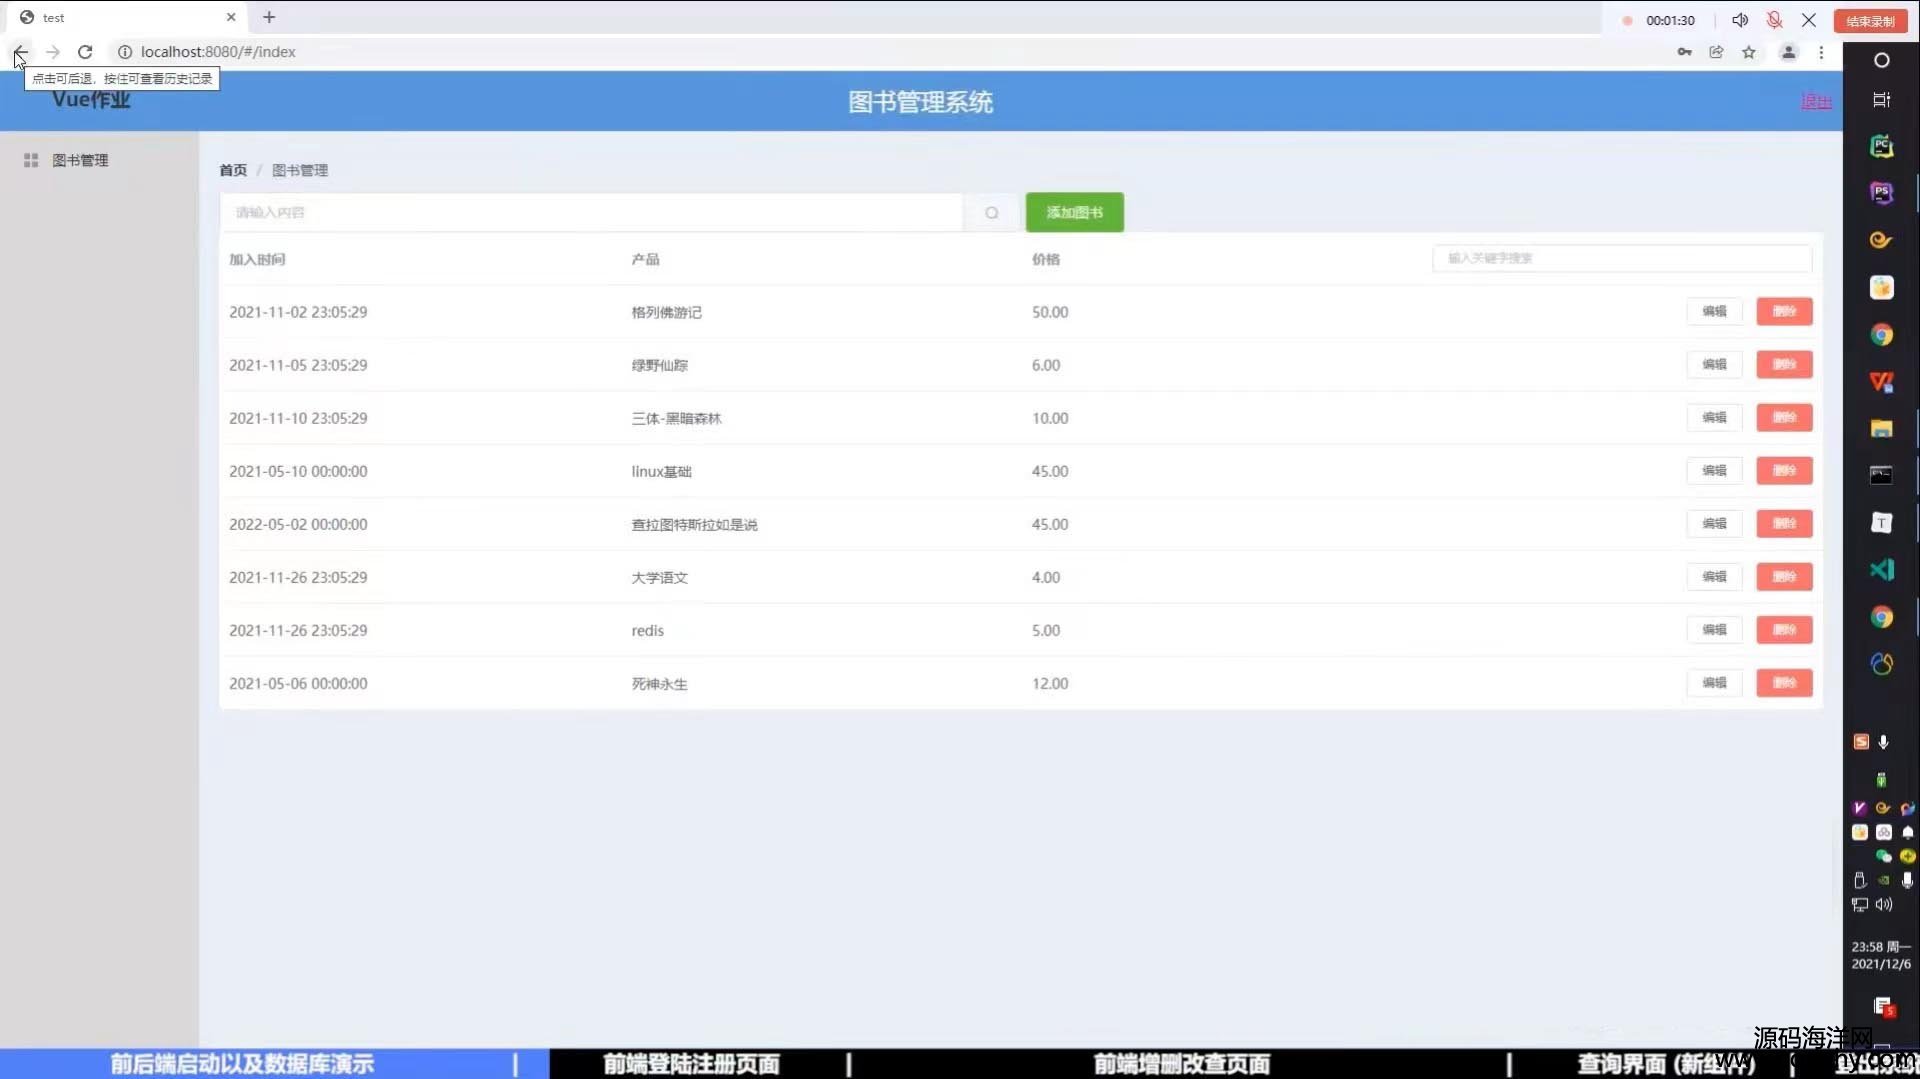Open the saved passwords key icon
The height and width of the screenshot is (1079, 1920).
click(1684, 52)
